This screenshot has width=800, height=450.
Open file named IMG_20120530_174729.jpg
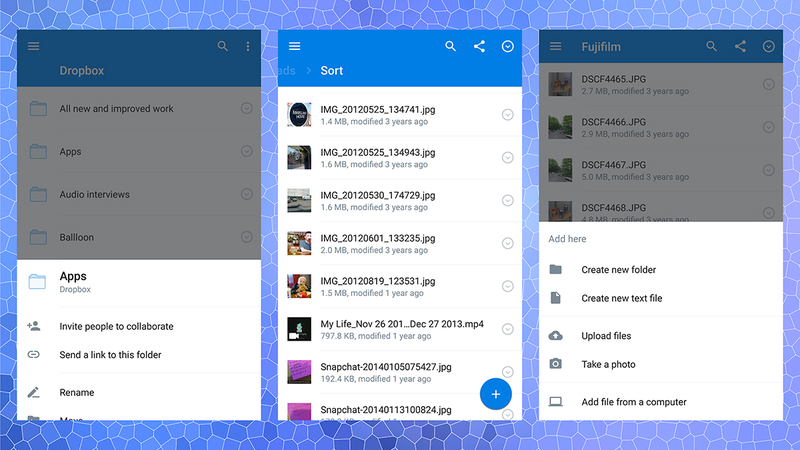pyautogui.click(x=378, y=195)
